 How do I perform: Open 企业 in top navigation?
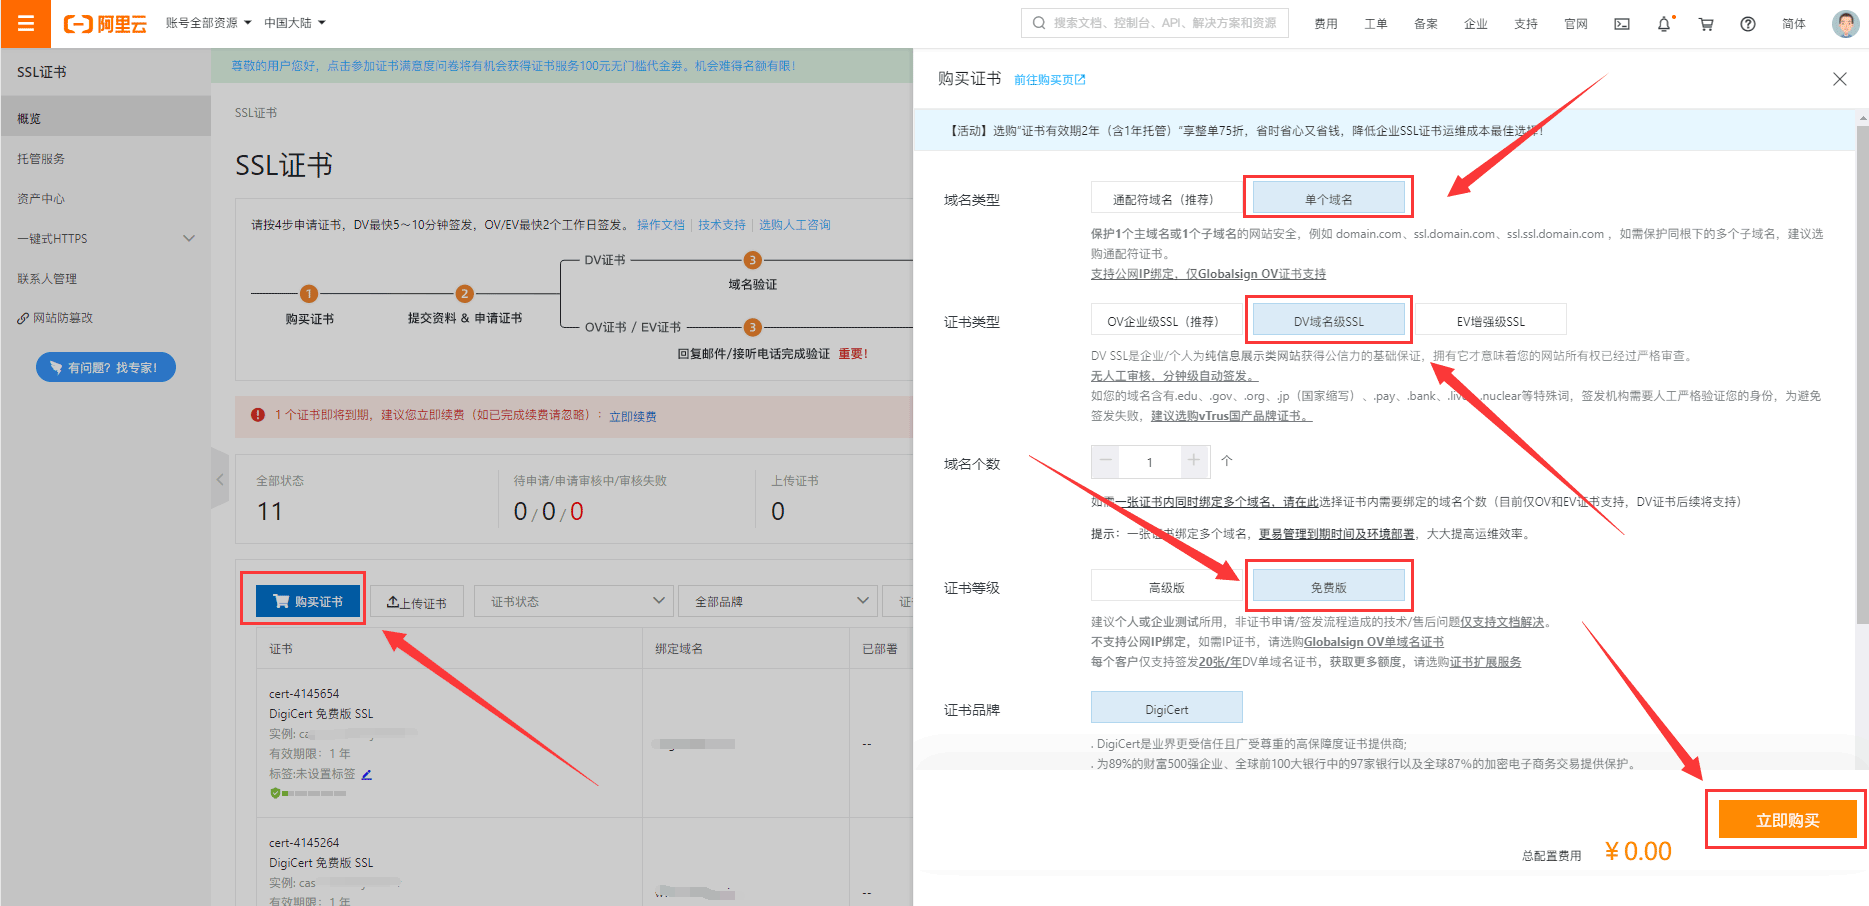(x=1476, y=24)
